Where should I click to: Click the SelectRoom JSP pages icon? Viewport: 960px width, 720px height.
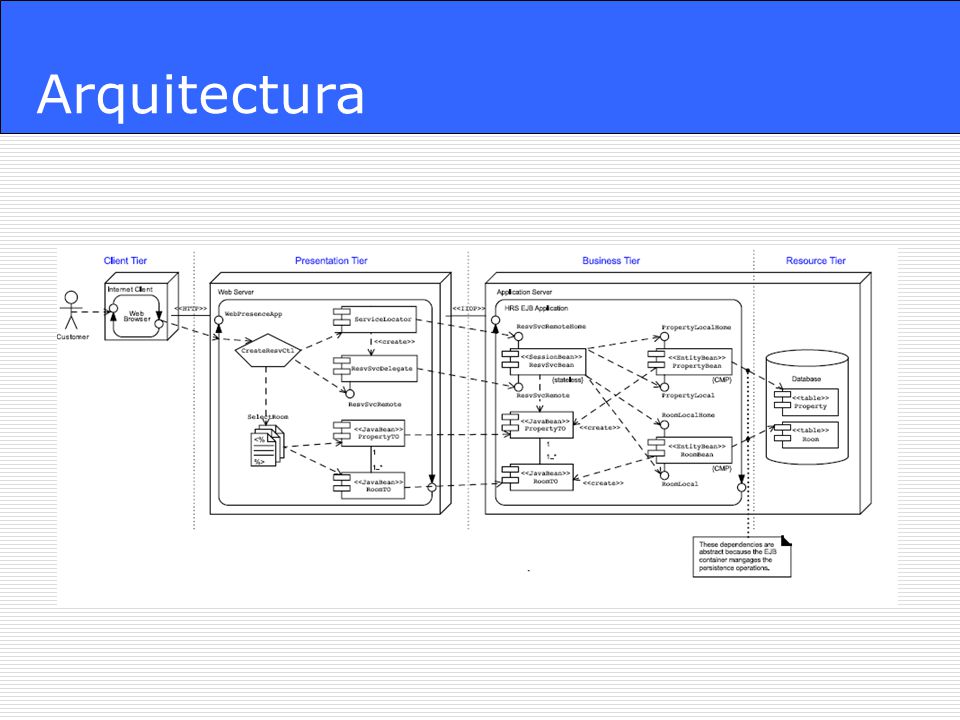(268, 446)
